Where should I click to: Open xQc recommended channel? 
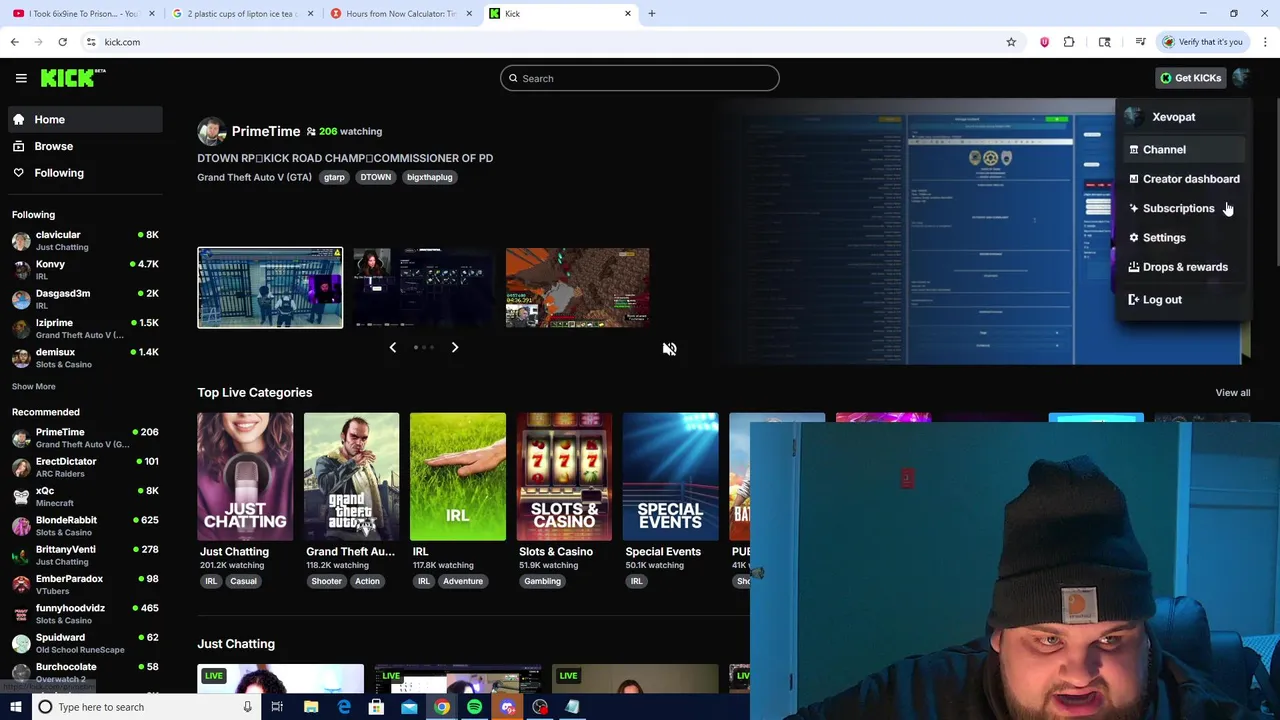click(85, 496)
